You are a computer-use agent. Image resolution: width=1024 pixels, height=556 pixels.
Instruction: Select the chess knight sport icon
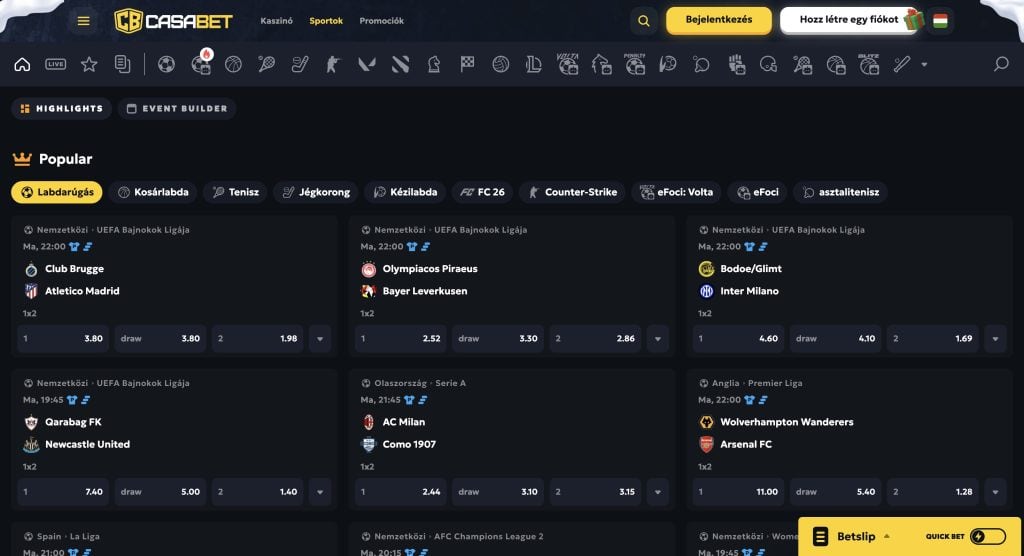434,64
